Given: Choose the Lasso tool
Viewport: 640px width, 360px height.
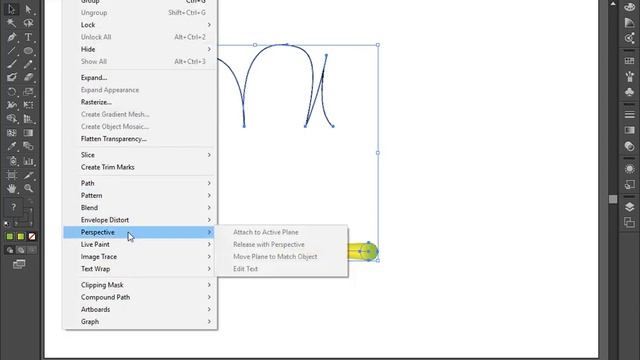Looking at the screenshot, I should (28, 23).
